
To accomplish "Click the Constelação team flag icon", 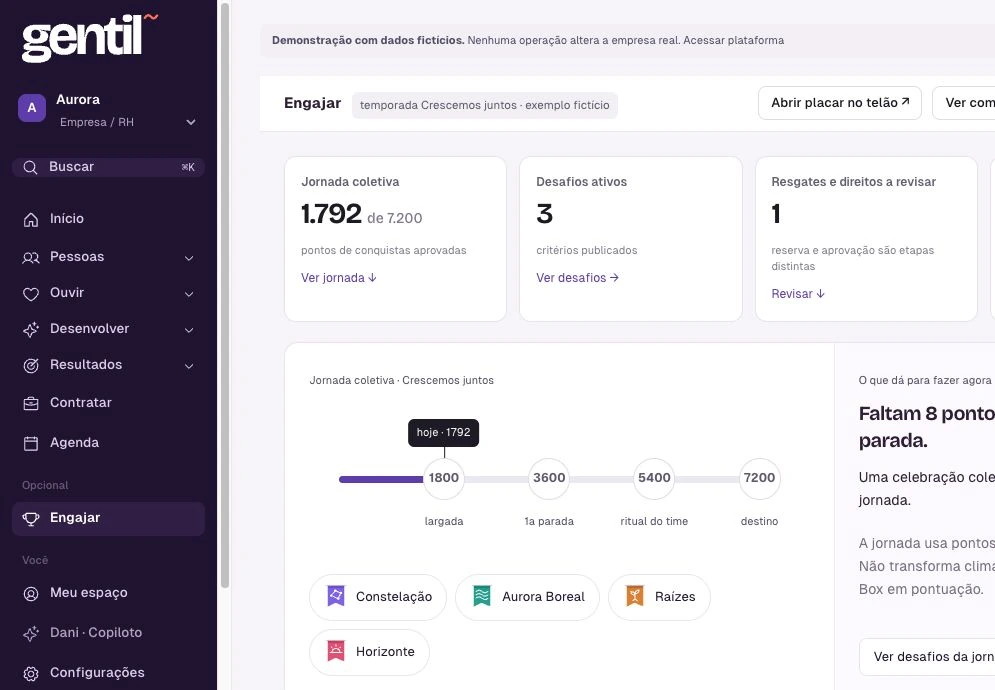I will point(336,596).
